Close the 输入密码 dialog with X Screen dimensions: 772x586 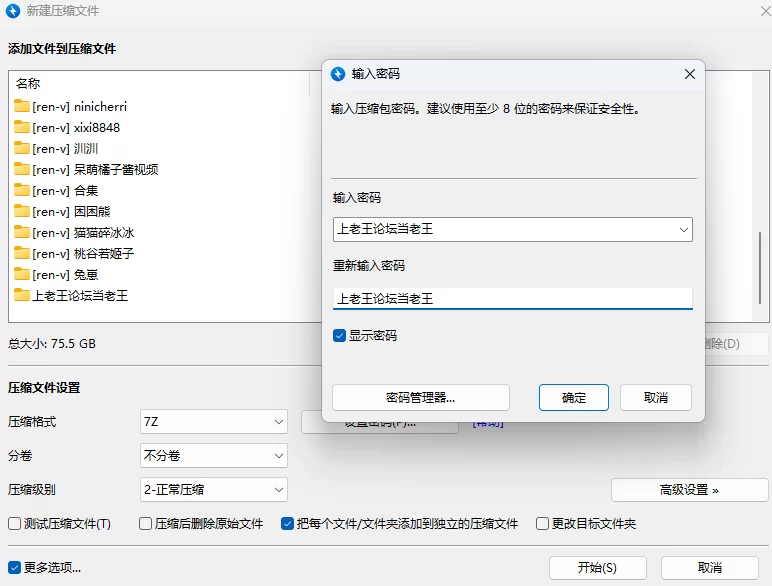(690, 74)
